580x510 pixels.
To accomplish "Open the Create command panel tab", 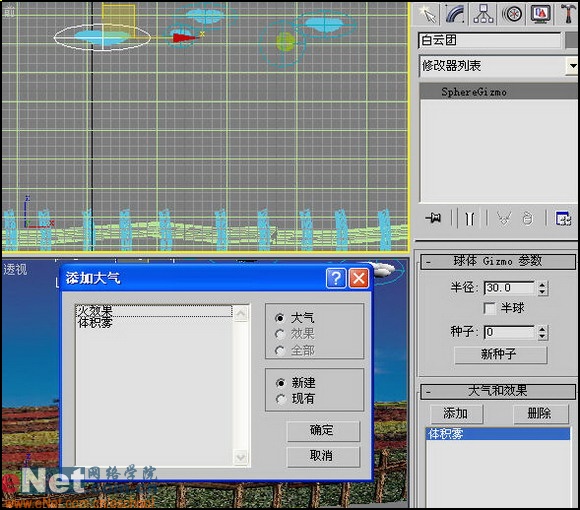I will 427,14.
